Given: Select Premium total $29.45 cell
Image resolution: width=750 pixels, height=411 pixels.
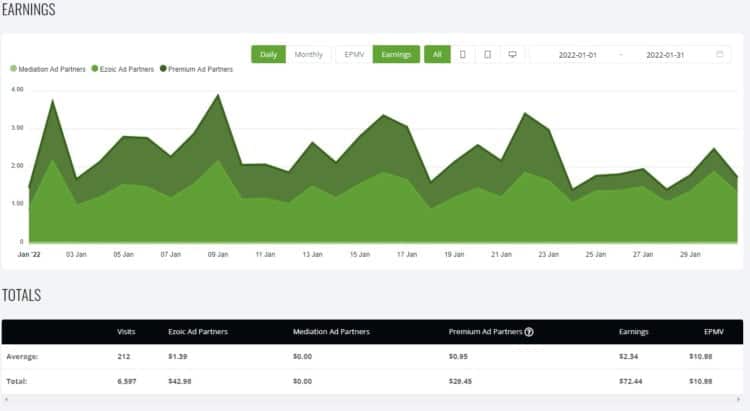Looking at the screenshot, I should point(460,381).
